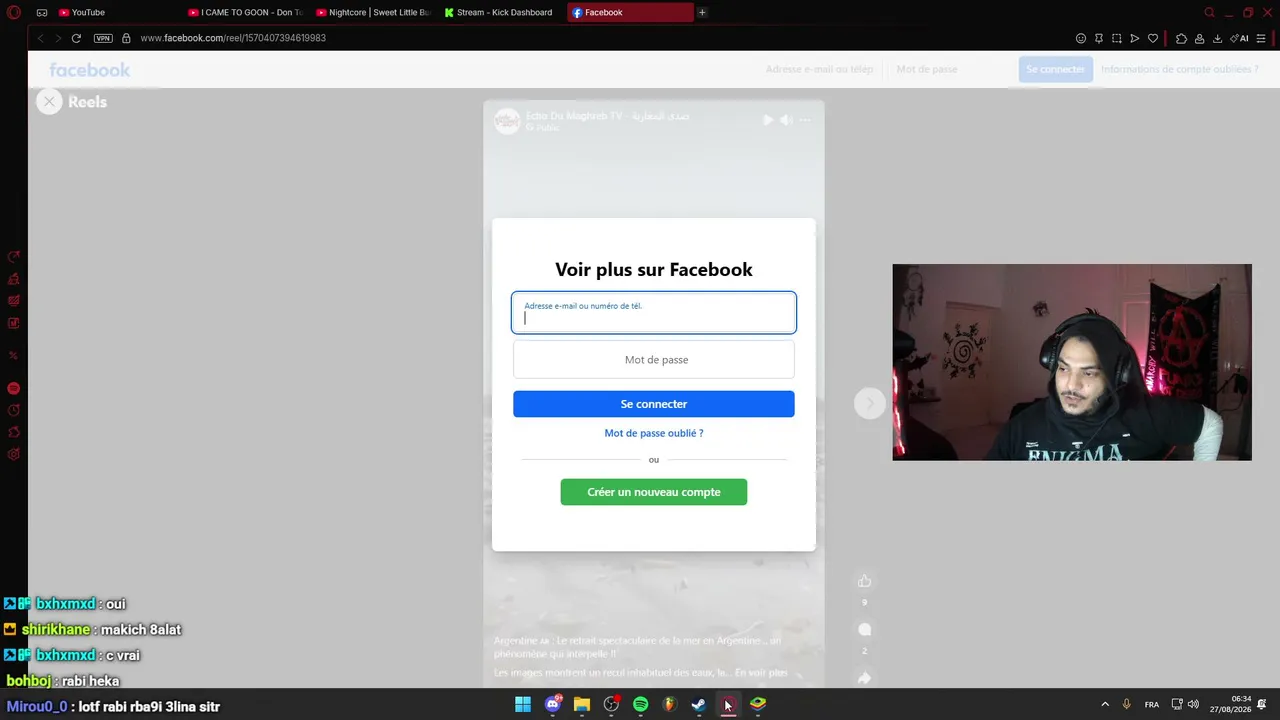Open the reel comments bubble icon
The height and width of the screenshot is (720, 1280).
click(x=865, y=629)
